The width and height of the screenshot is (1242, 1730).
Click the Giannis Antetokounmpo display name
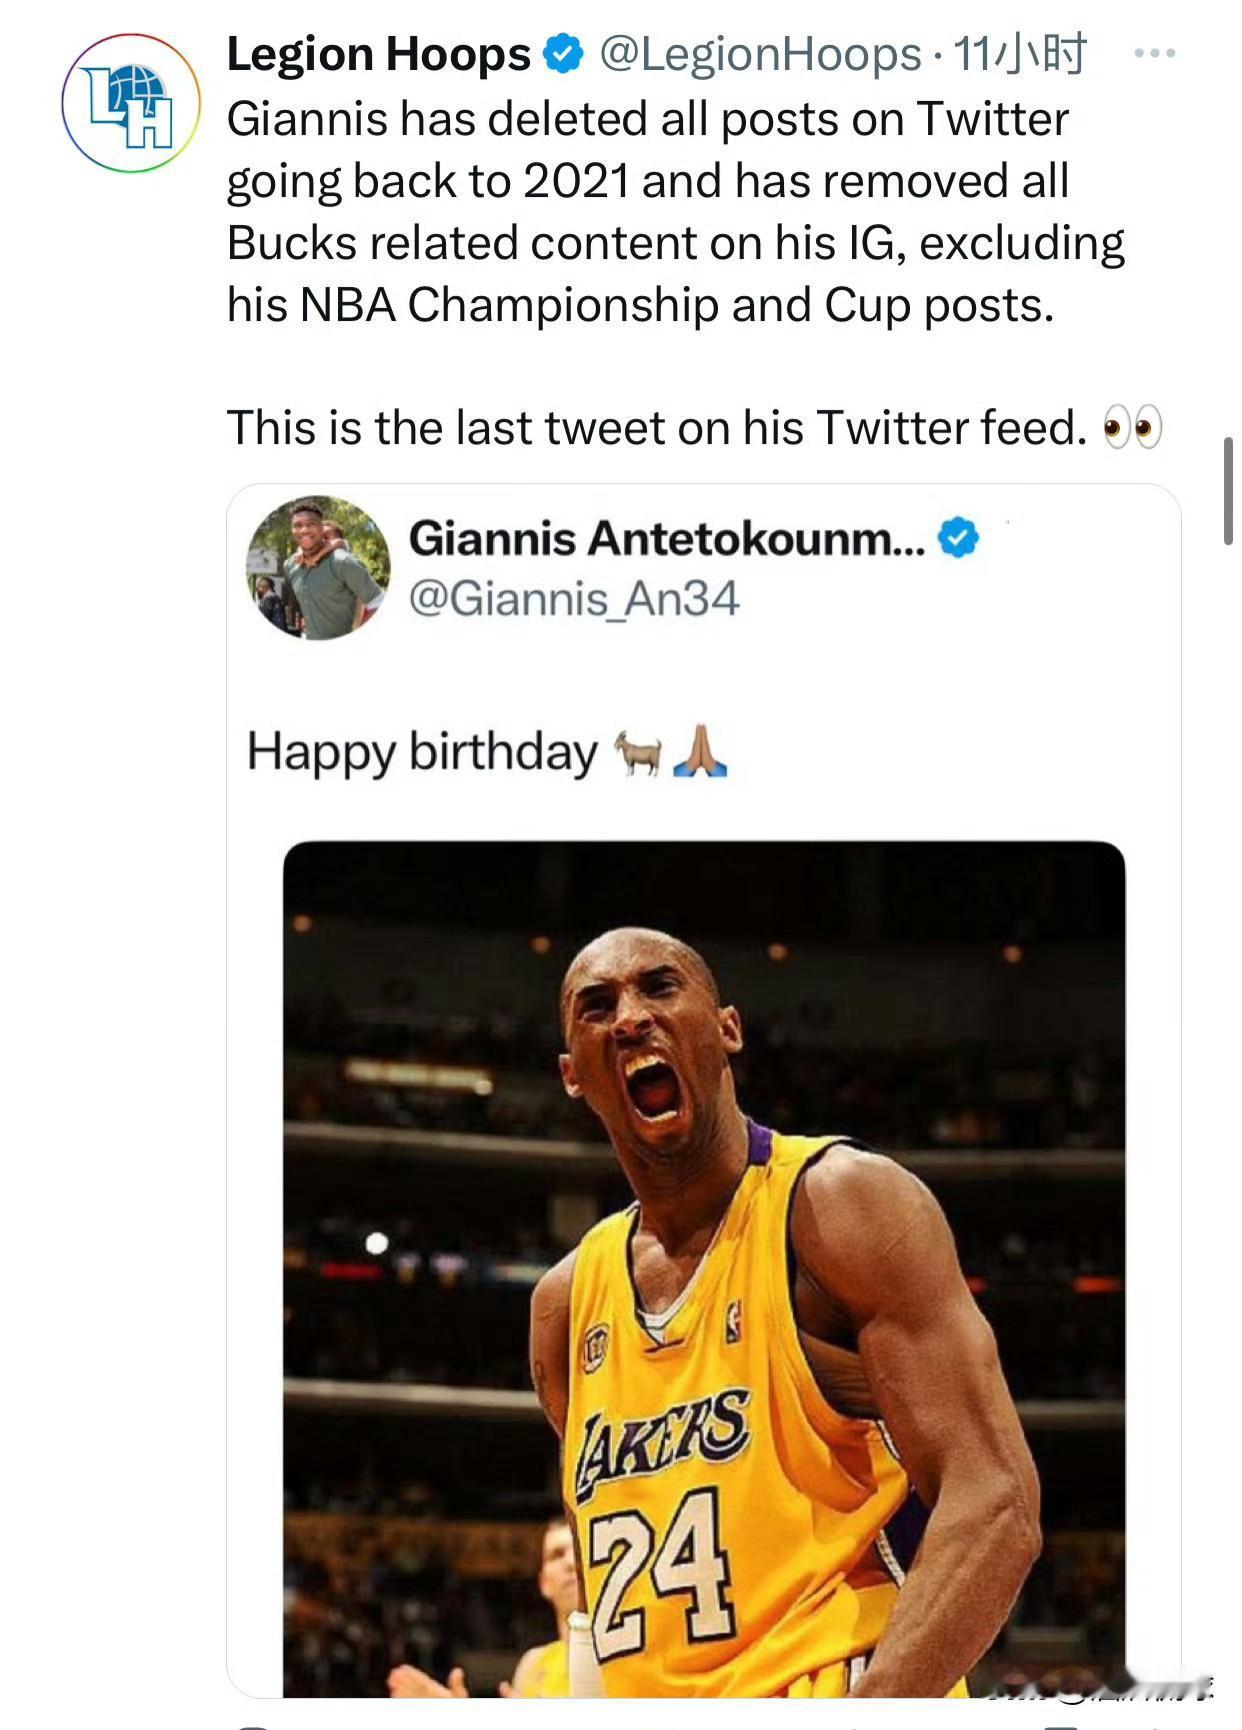coord(667,539)
